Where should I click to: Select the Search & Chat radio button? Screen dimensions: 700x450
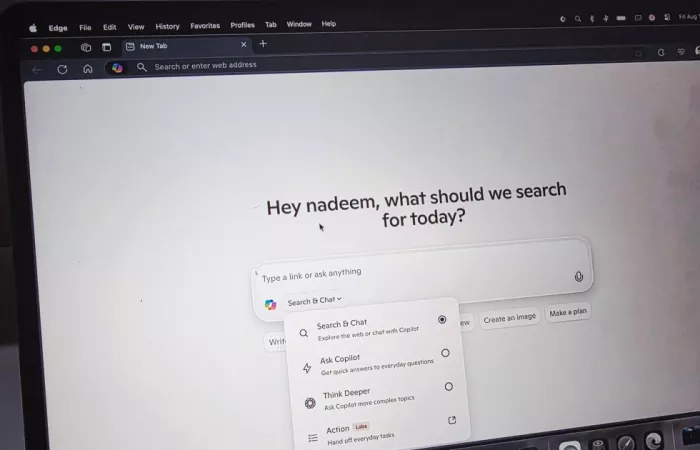442,320
